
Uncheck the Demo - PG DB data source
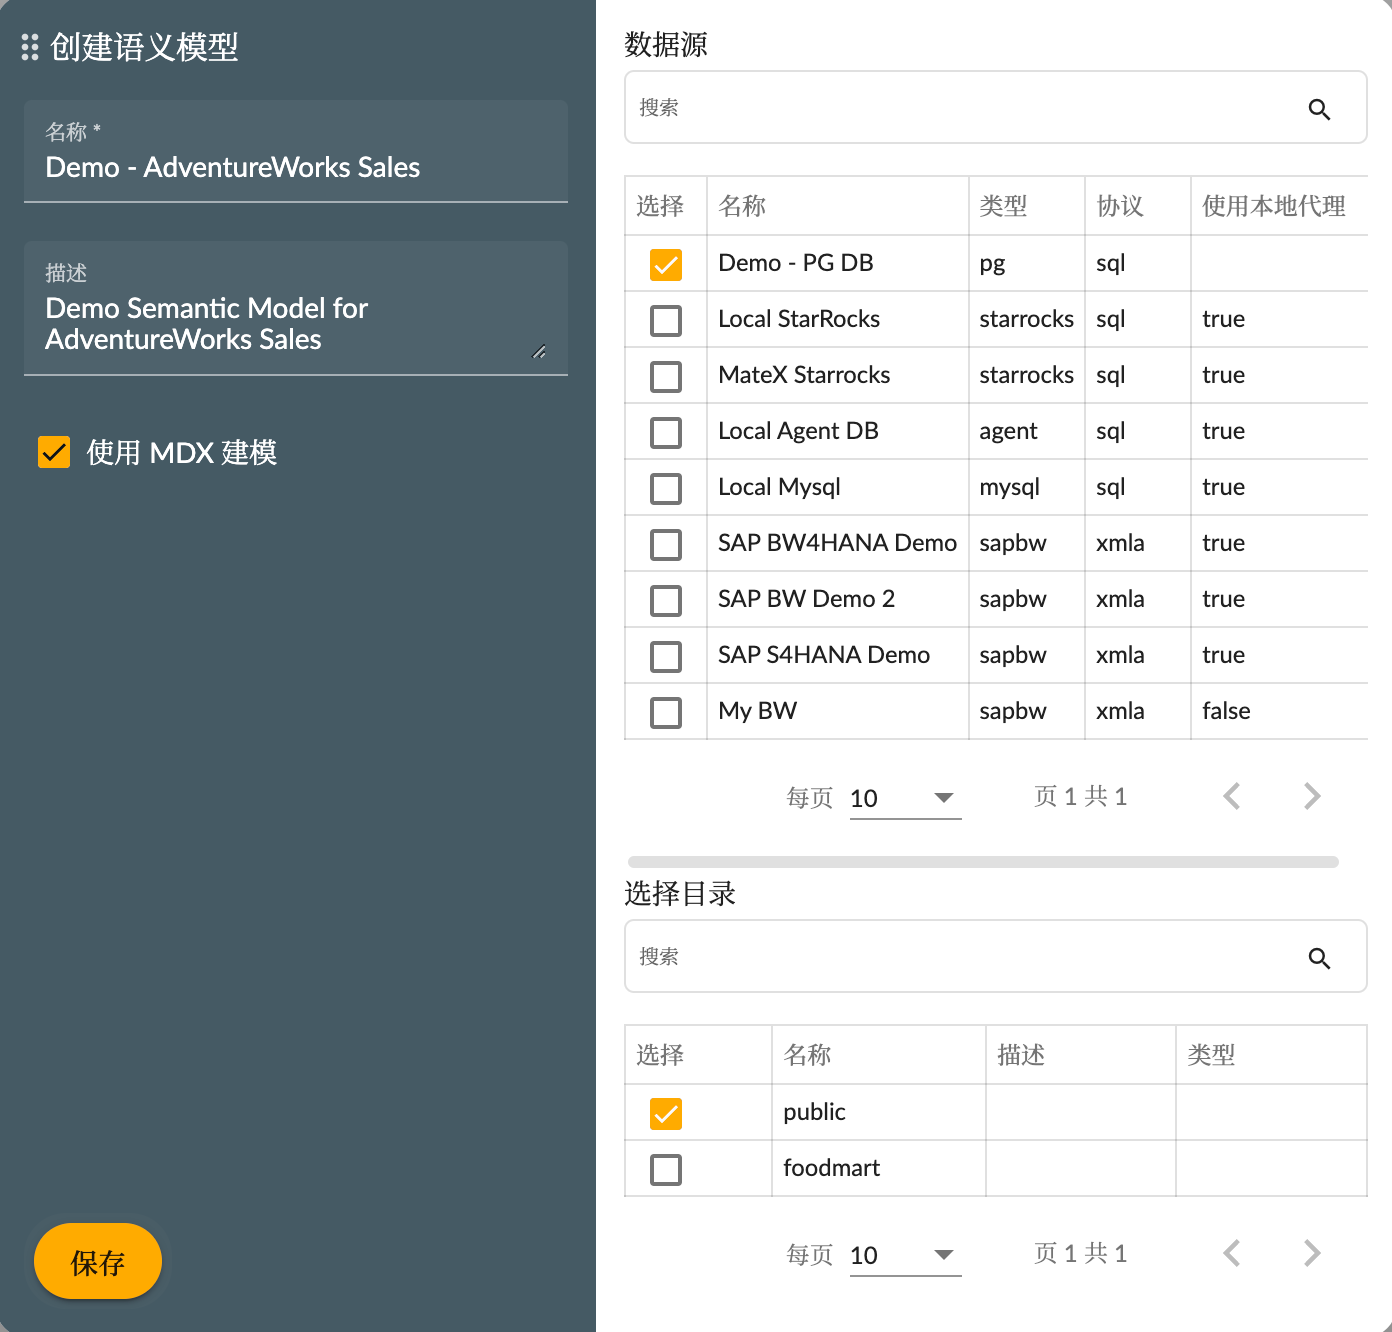(666, 264)
